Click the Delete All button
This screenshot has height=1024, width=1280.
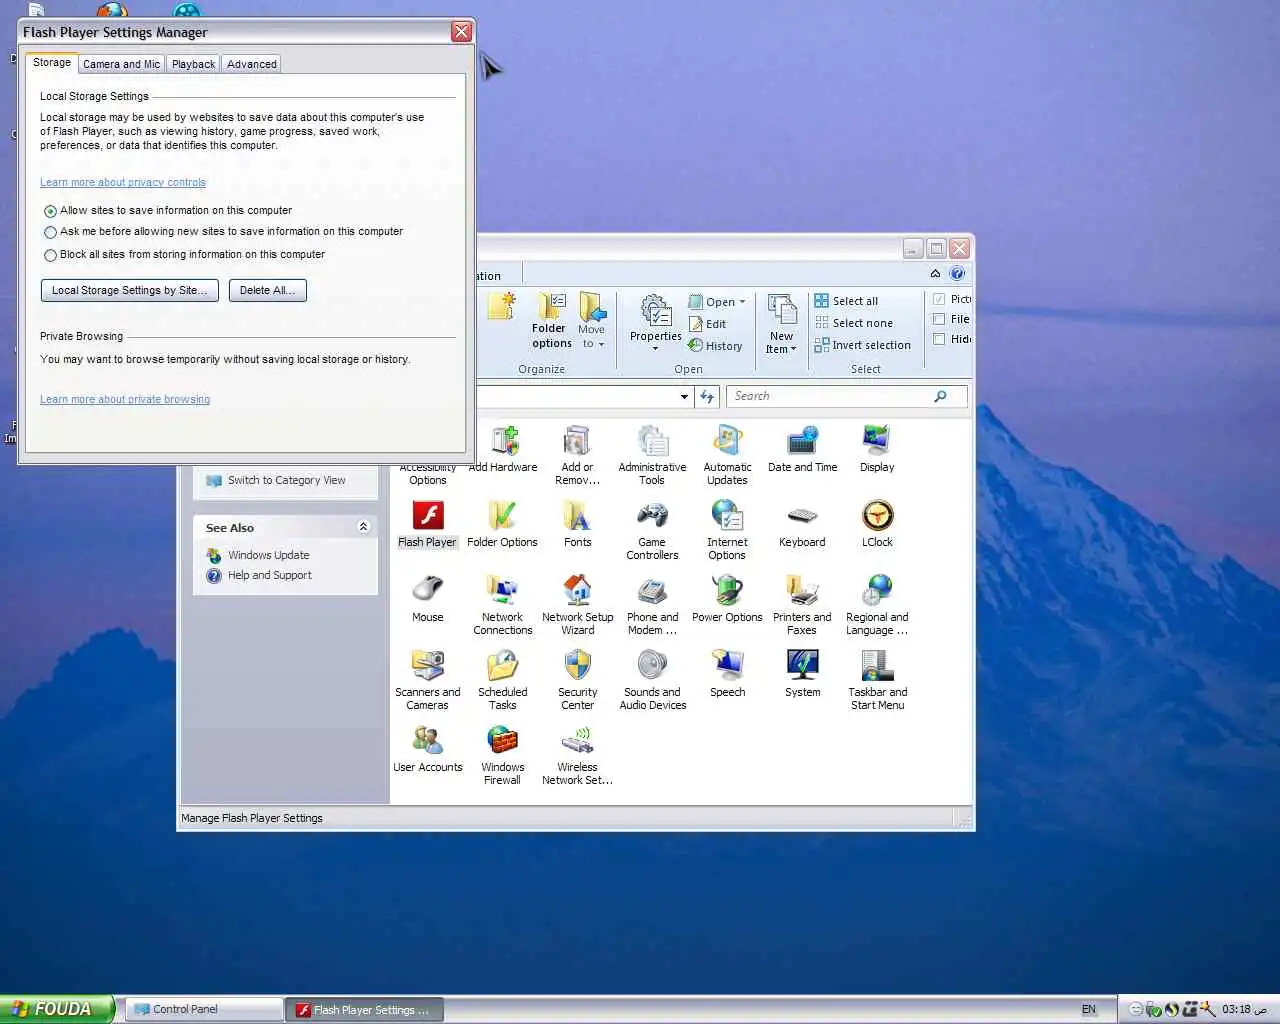pos(267,290)
